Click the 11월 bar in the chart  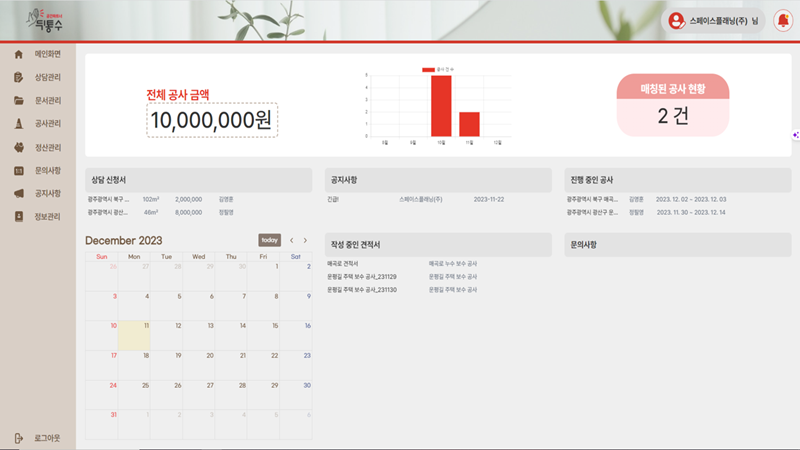click(x=469, y=124)
